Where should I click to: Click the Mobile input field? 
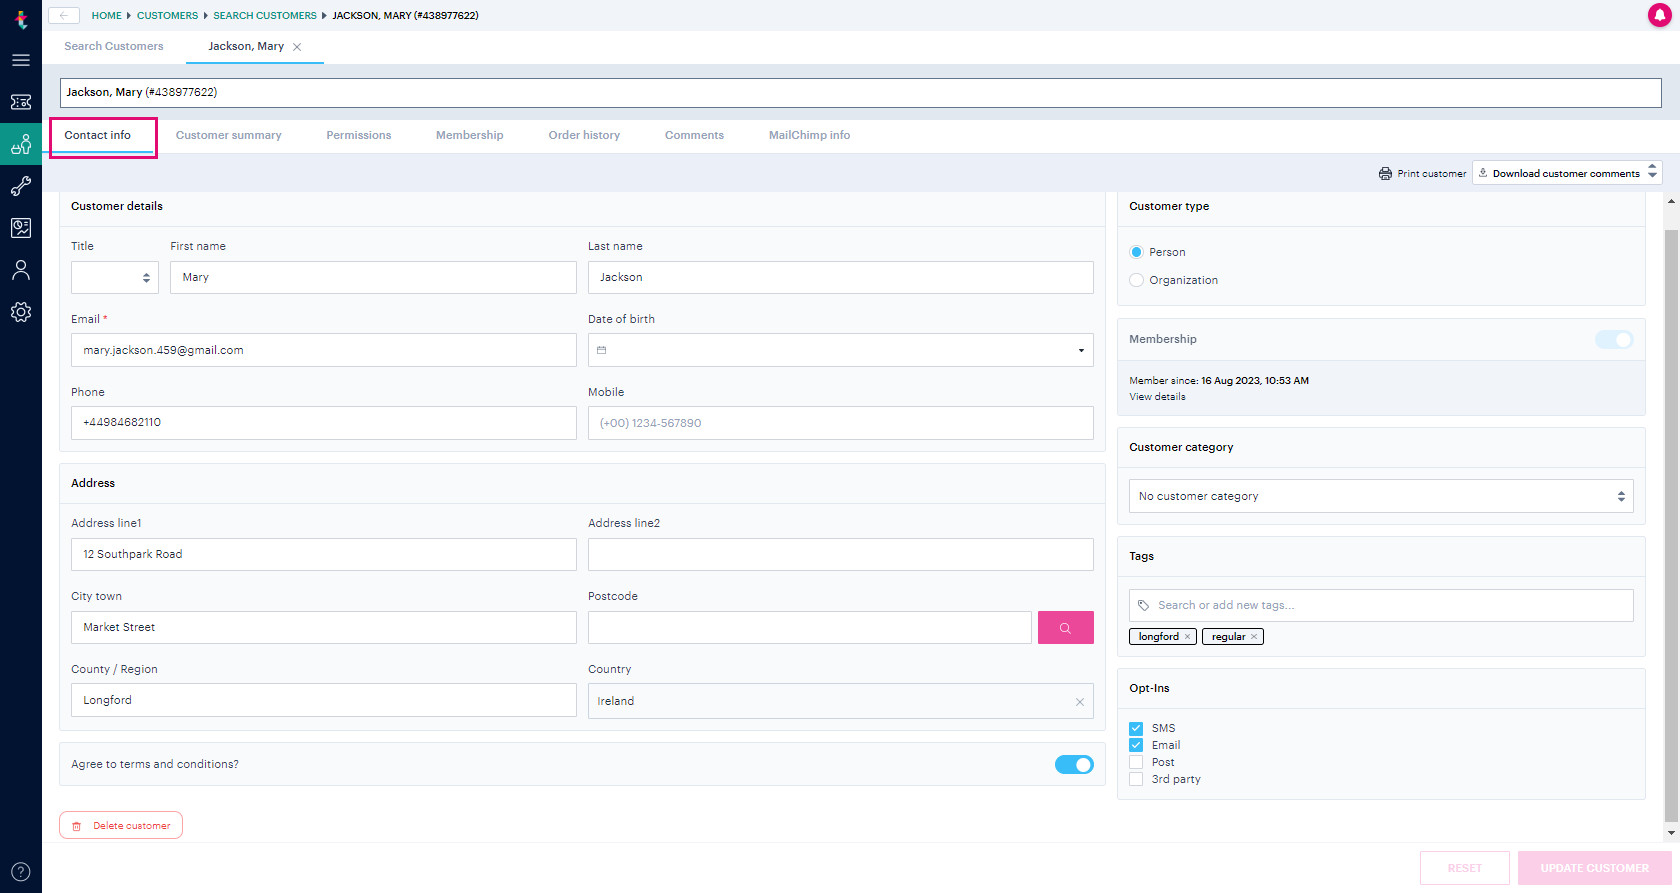[840, 424]
